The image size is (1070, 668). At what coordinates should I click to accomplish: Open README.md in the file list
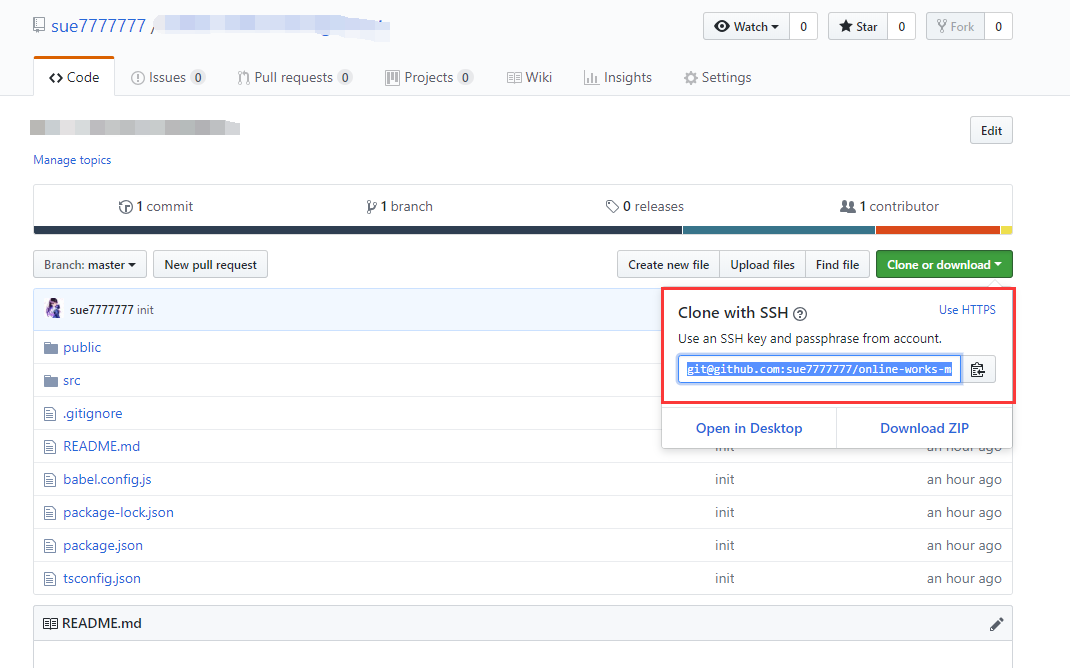(x=102, y=446)
